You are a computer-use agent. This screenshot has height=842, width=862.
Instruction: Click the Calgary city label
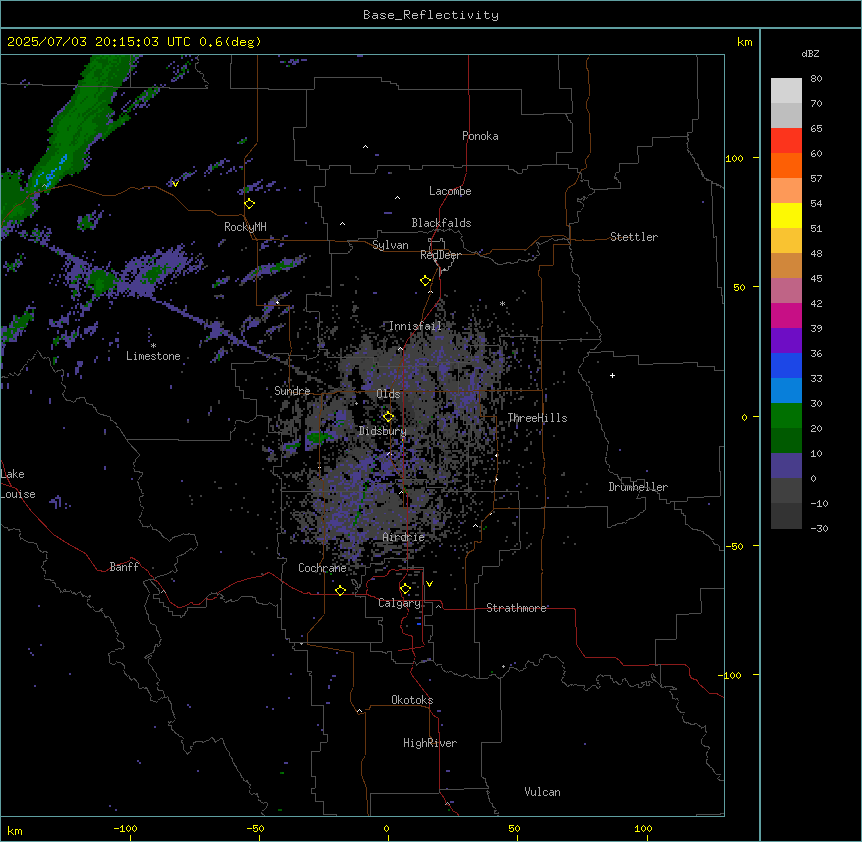click(399, 603)
